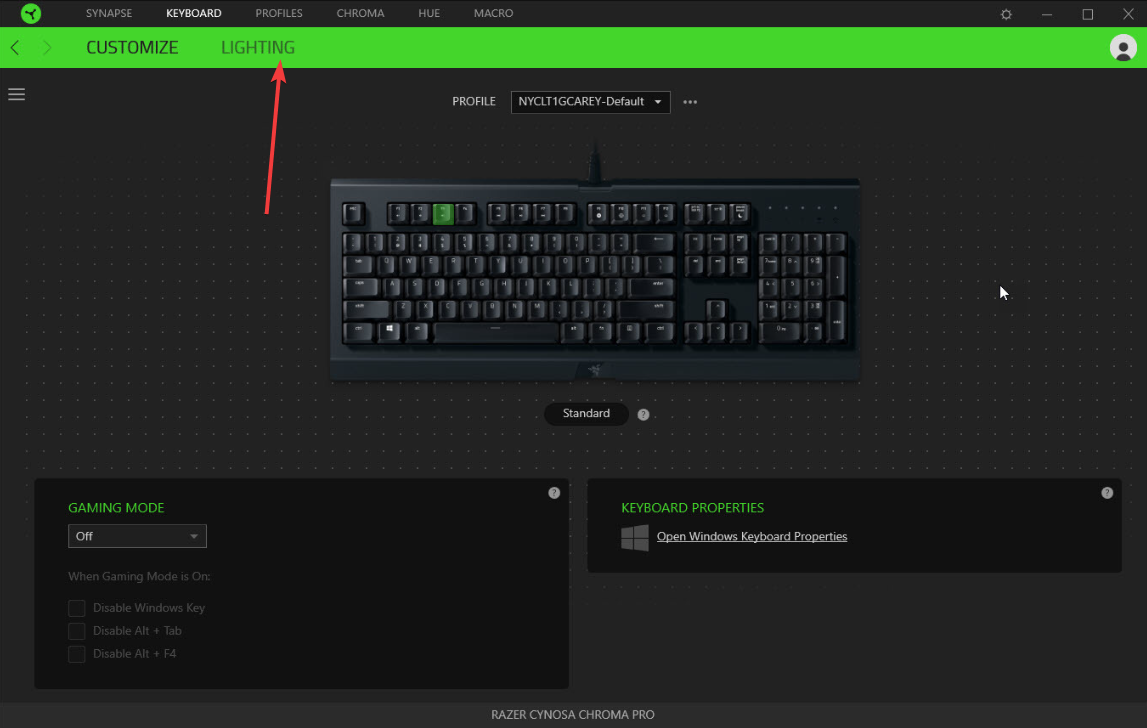The height and width of the screenshot is (728, 1147).
Task: Enable Disable Alt + Tab checkbox
Action: point(76,631)
